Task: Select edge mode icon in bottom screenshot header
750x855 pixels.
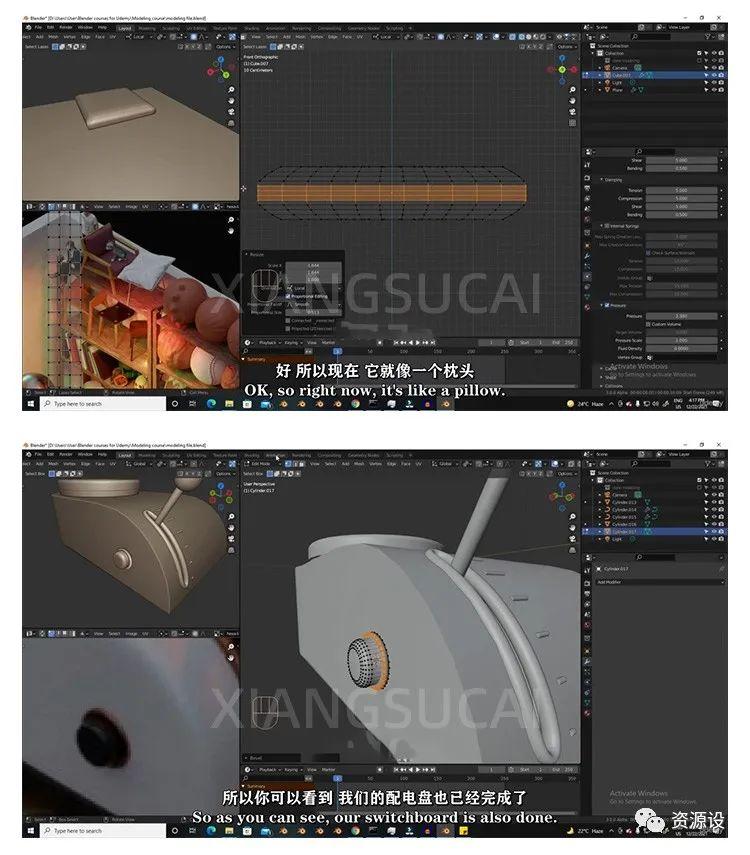Action: pyautogui.click(x=295, y=463)
